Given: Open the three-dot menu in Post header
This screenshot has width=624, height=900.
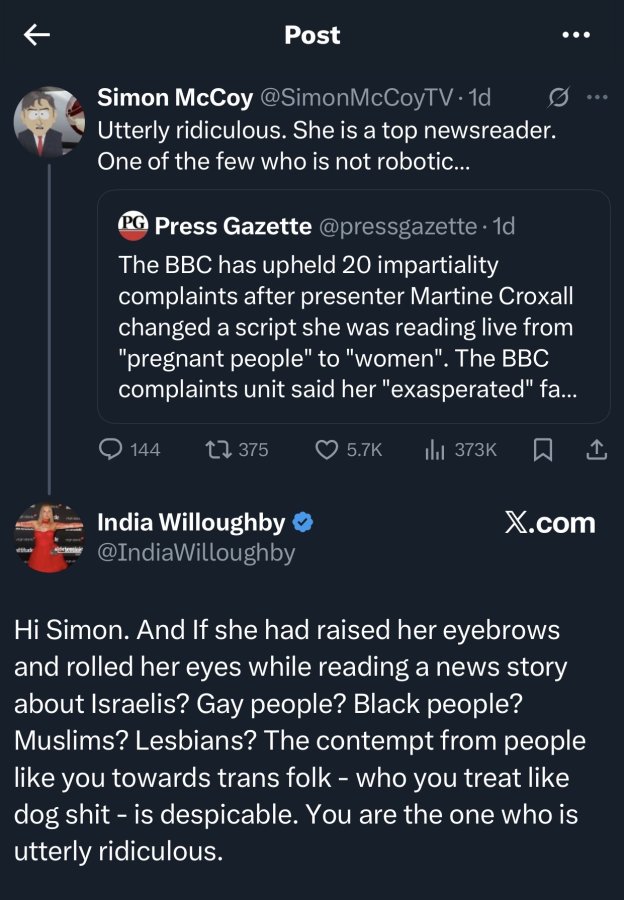Looking at the screenshot, I should coord(576,35).
